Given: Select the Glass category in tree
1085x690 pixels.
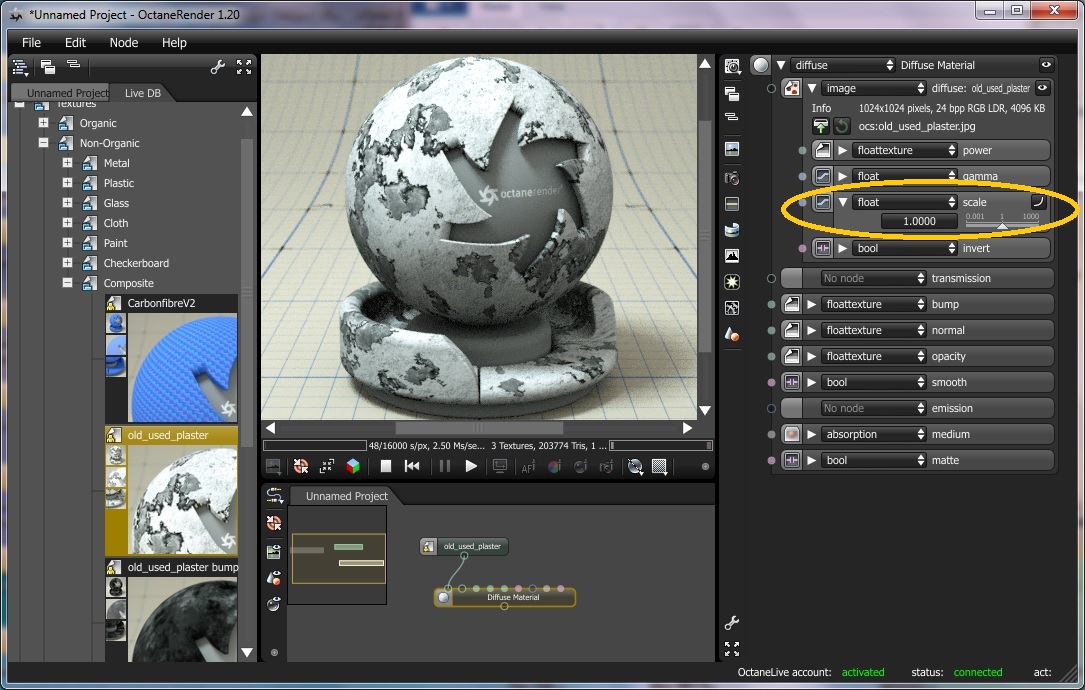Looking at the screenshot, I should coord(116,203).
